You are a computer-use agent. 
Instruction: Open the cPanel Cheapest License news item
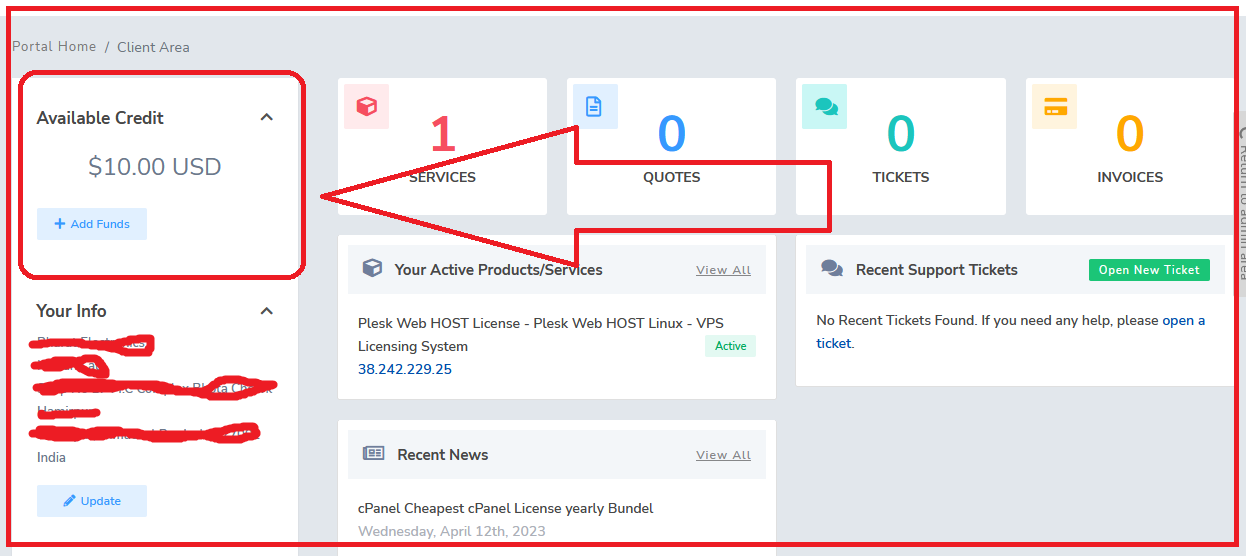pos(505,508)
